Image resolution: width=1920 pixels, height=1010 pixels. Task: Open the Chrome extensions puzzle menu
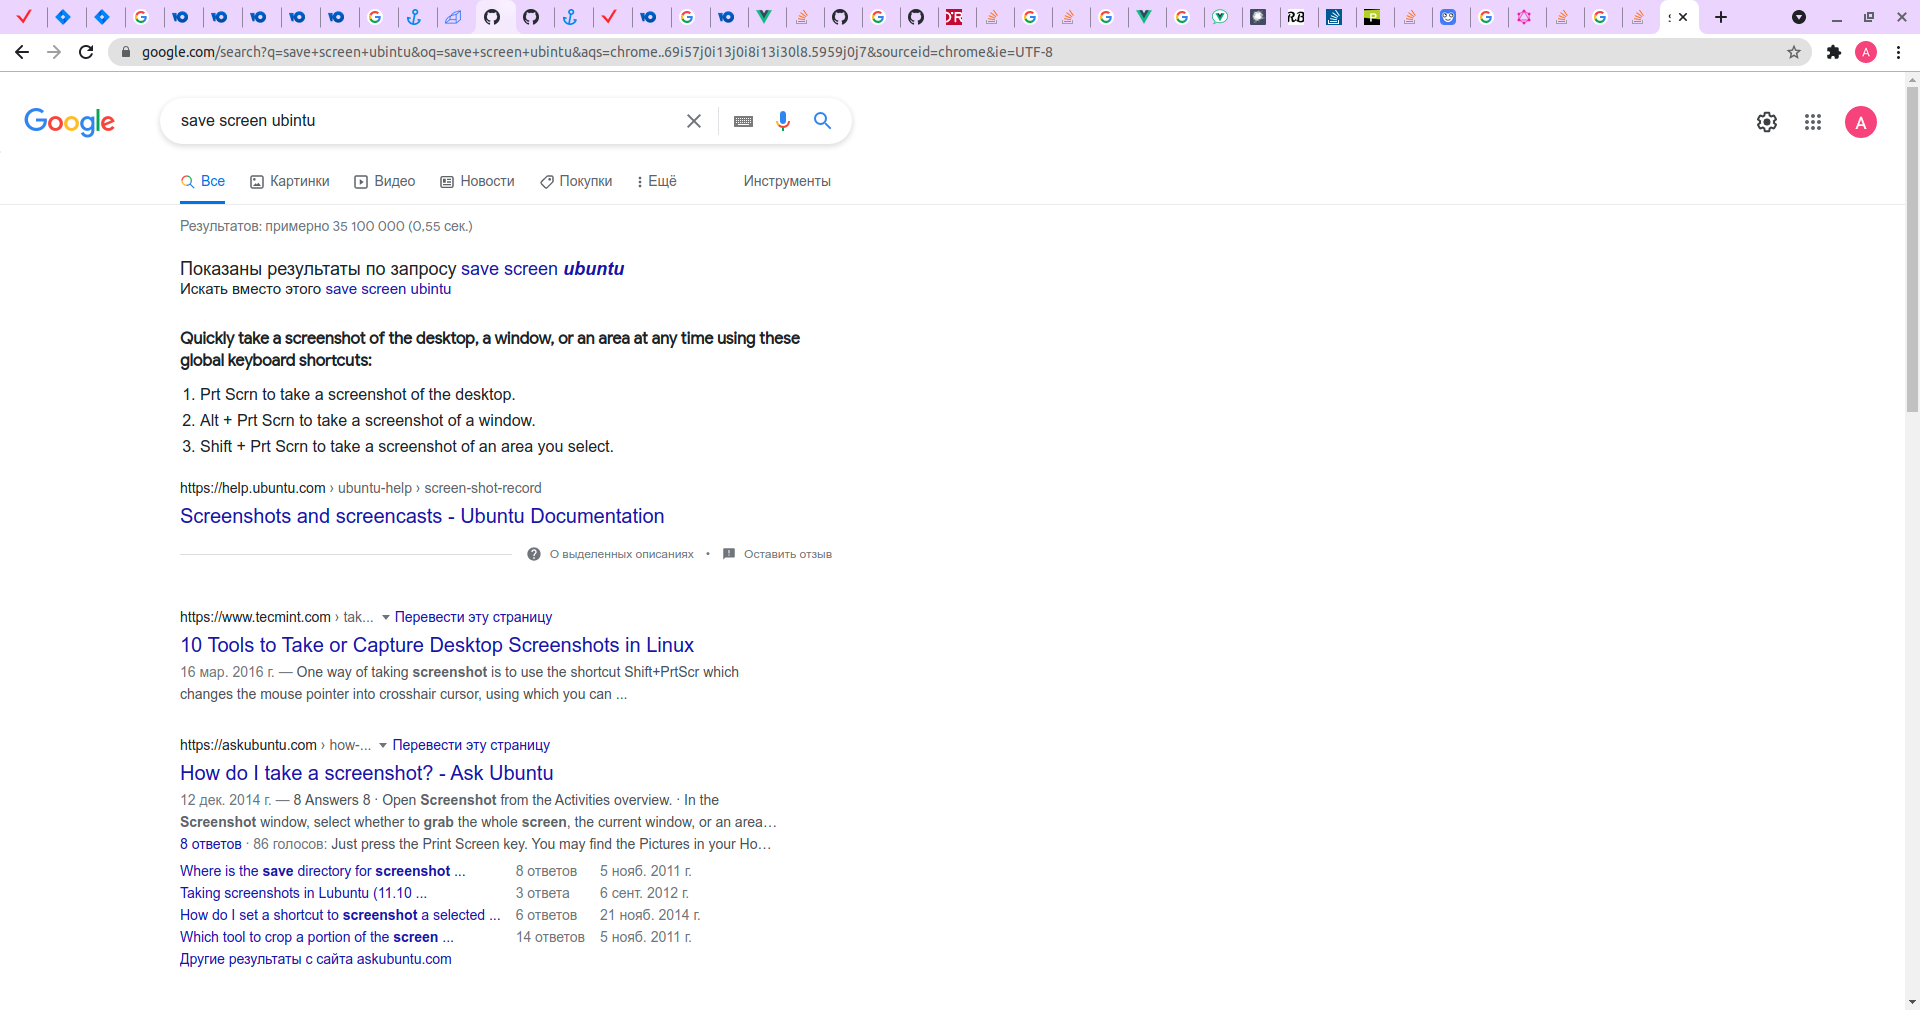coord(1834,52)
